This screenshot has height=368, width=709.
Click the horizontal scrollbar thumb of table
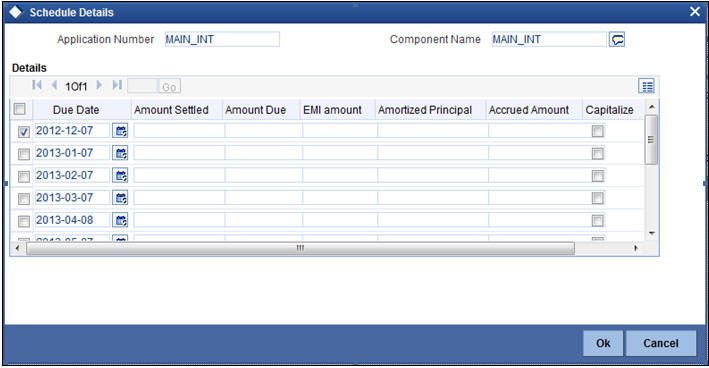tap(300, 248)
